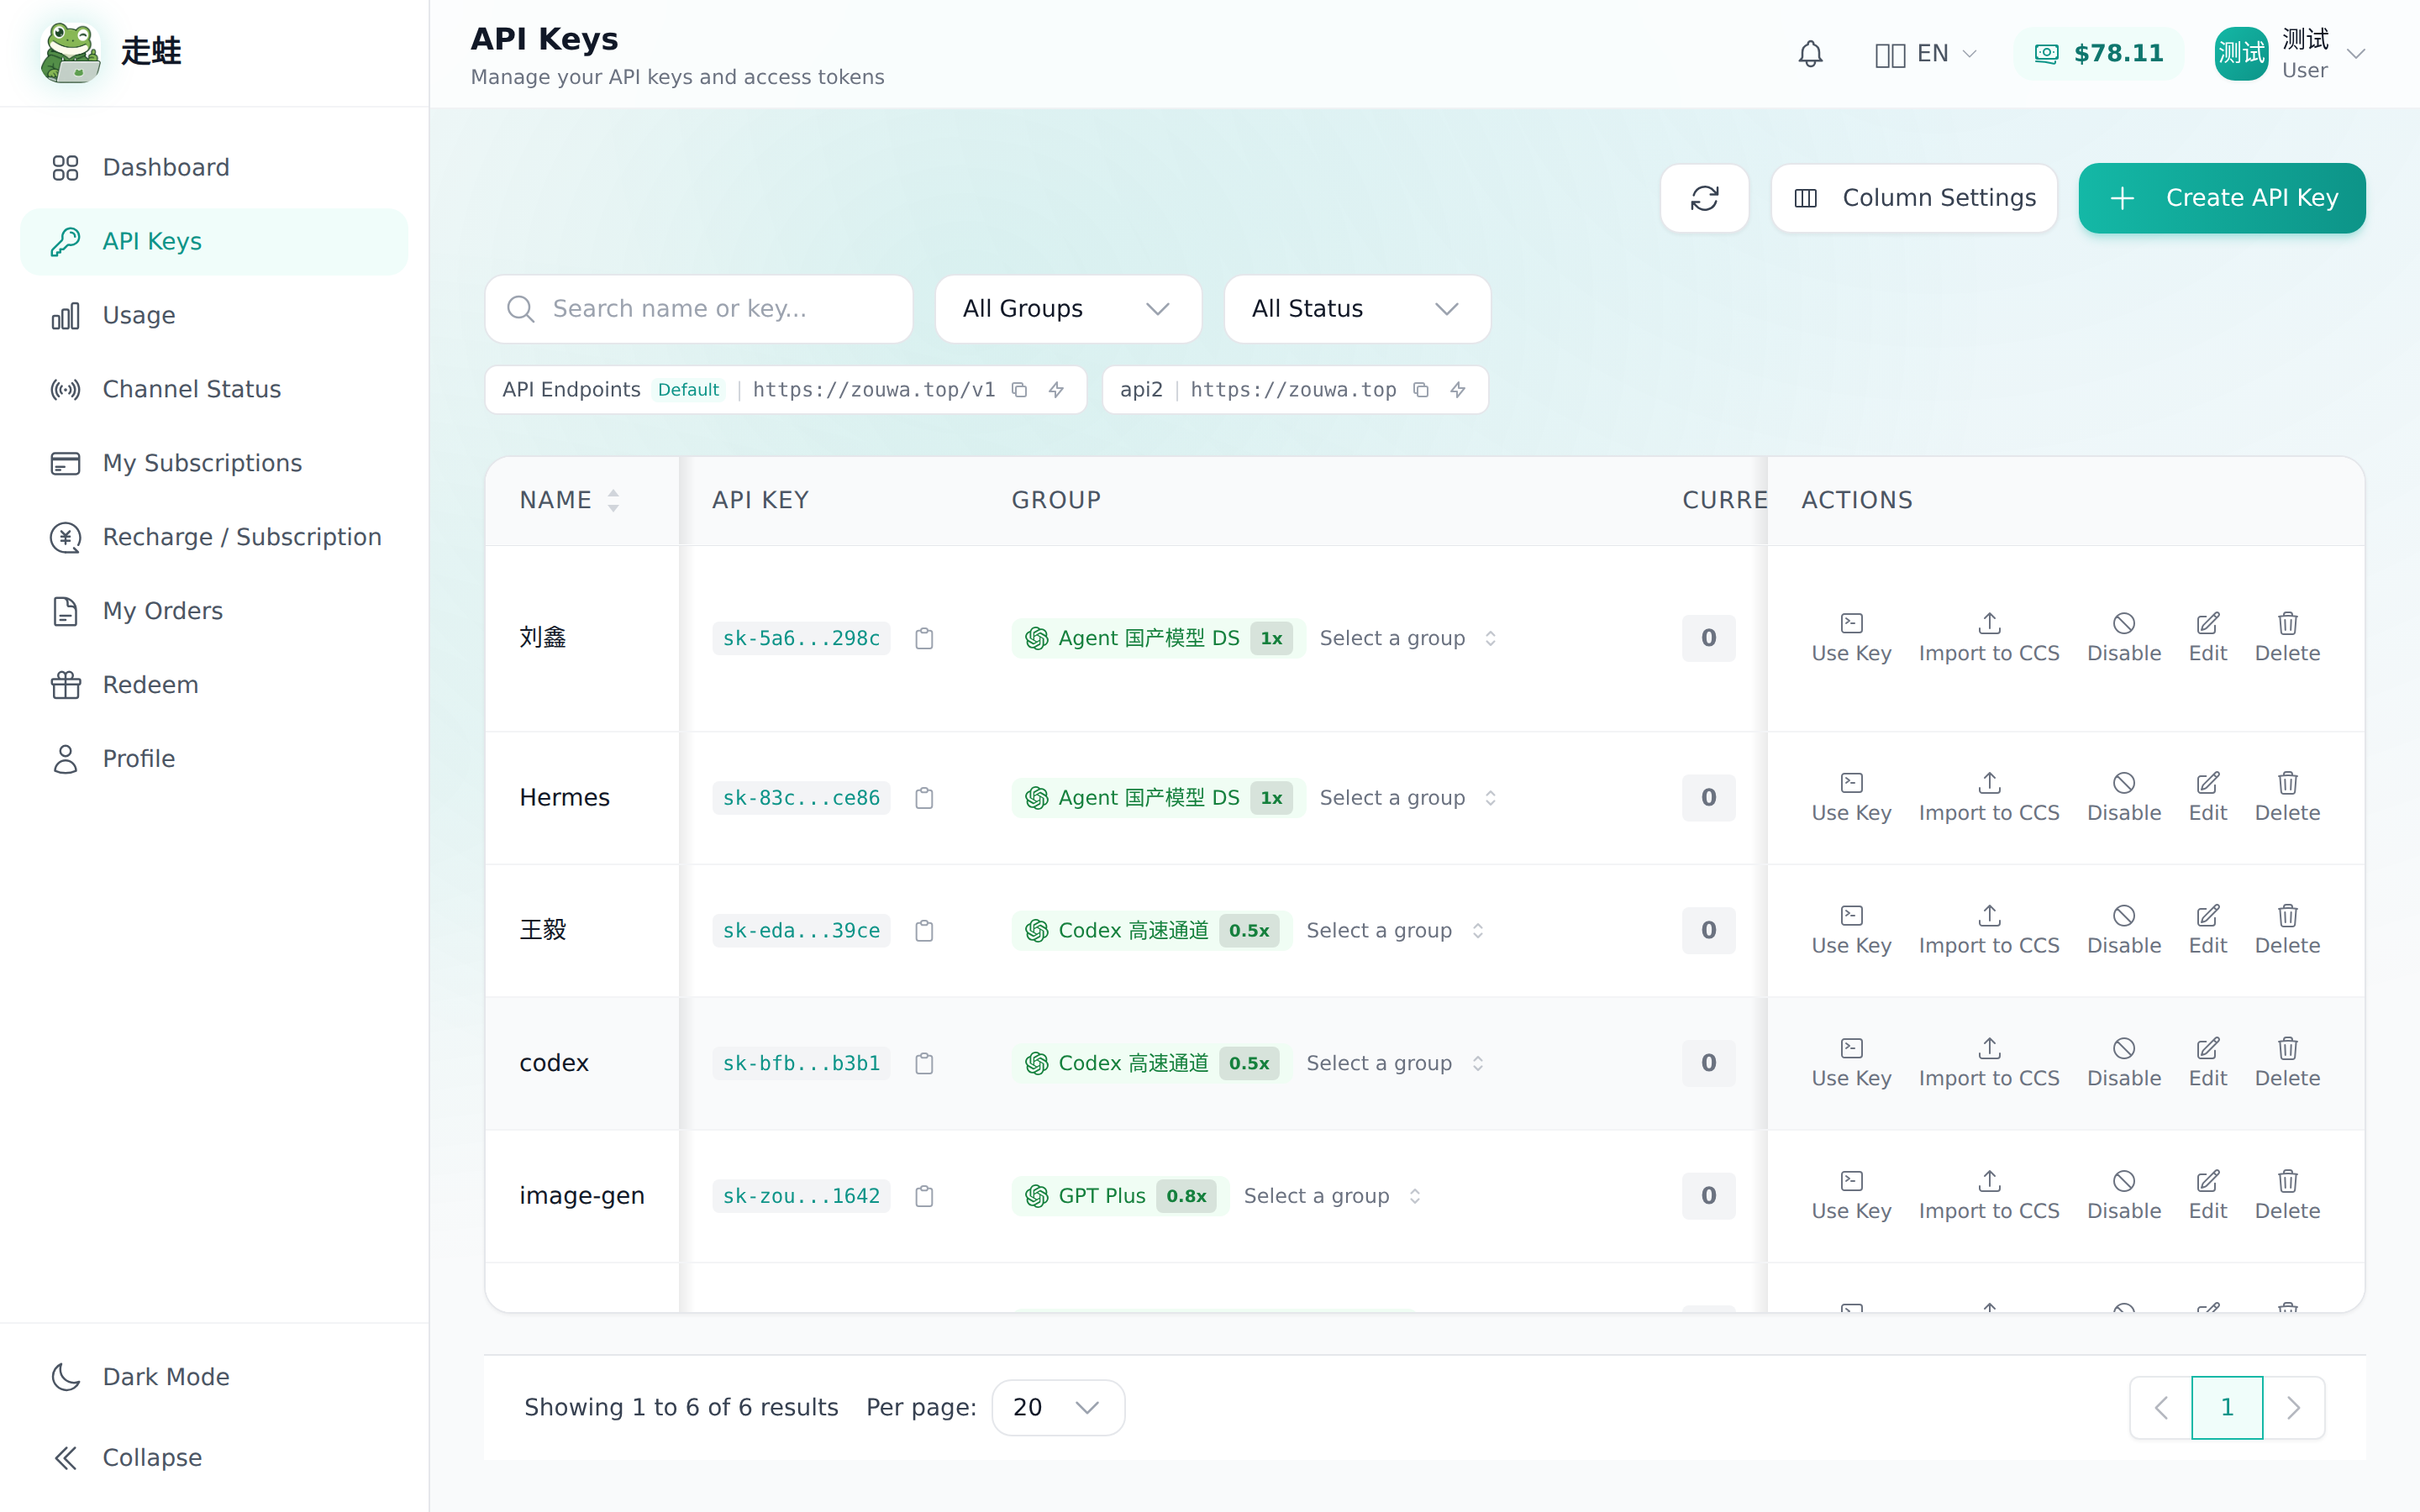The image size is (2420, 1512).
Task: Delete the 王毅 API key
Action: click(x=2287, y=931)
